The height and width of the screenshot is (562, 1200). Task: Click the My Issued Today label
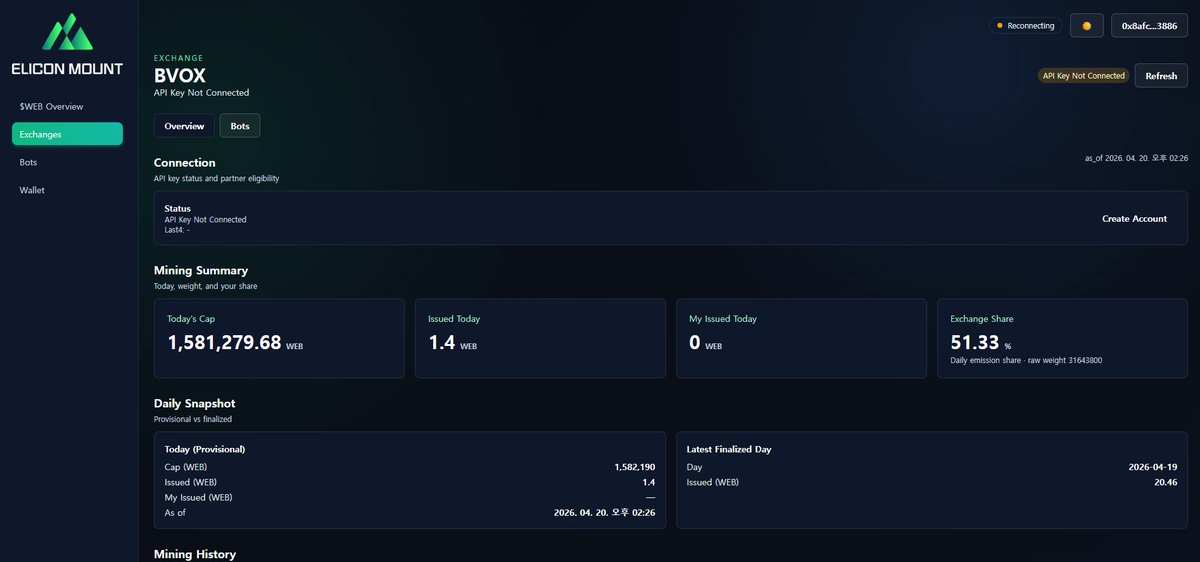[x=723, y=319]
